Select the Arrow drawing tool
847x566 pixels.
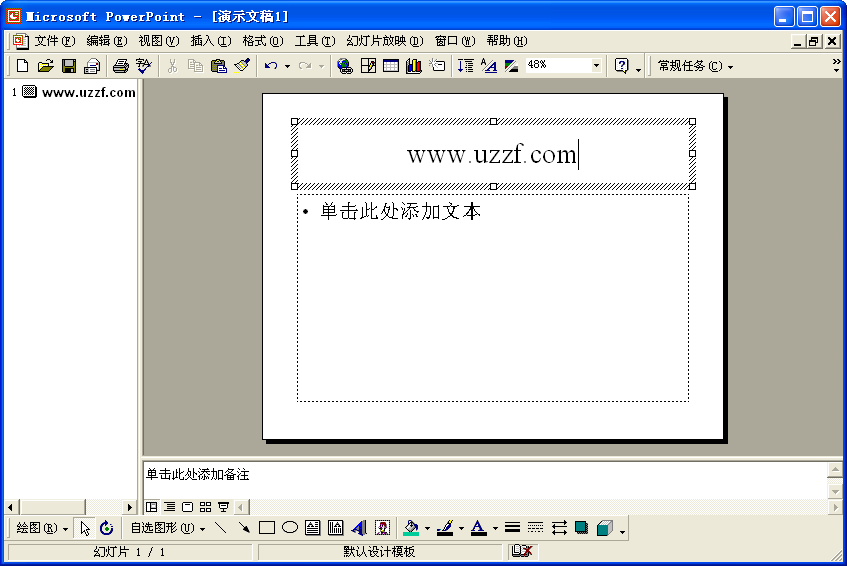244,528
